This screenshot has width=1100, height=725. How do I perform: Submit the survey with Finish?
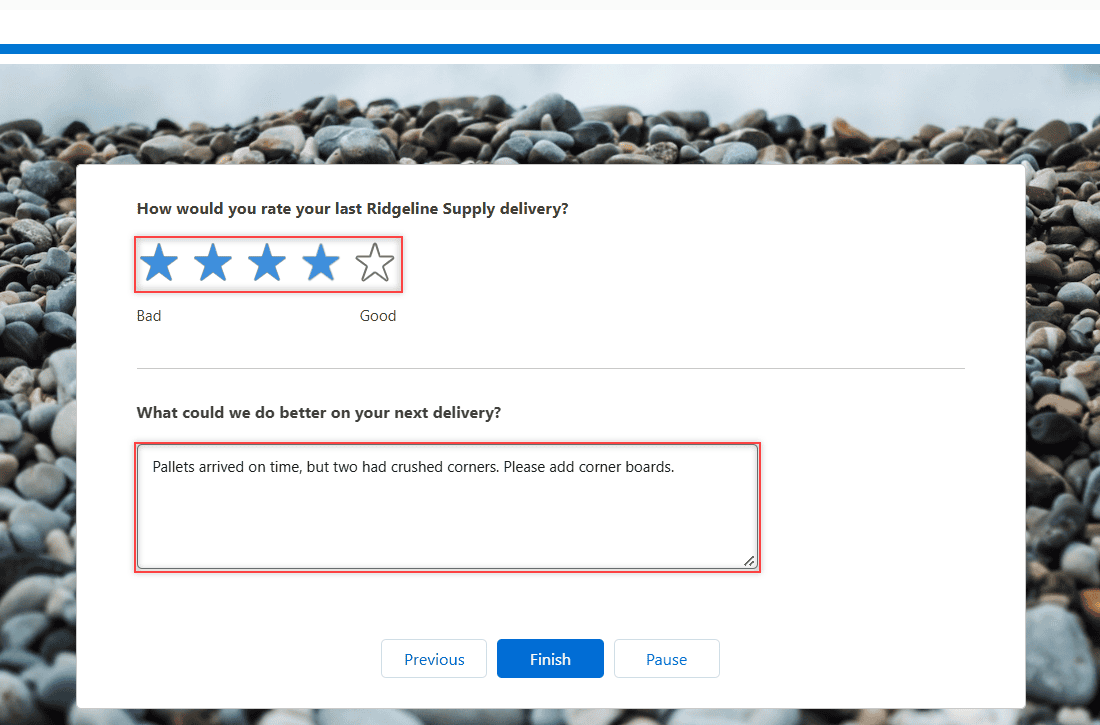[550, 658]
